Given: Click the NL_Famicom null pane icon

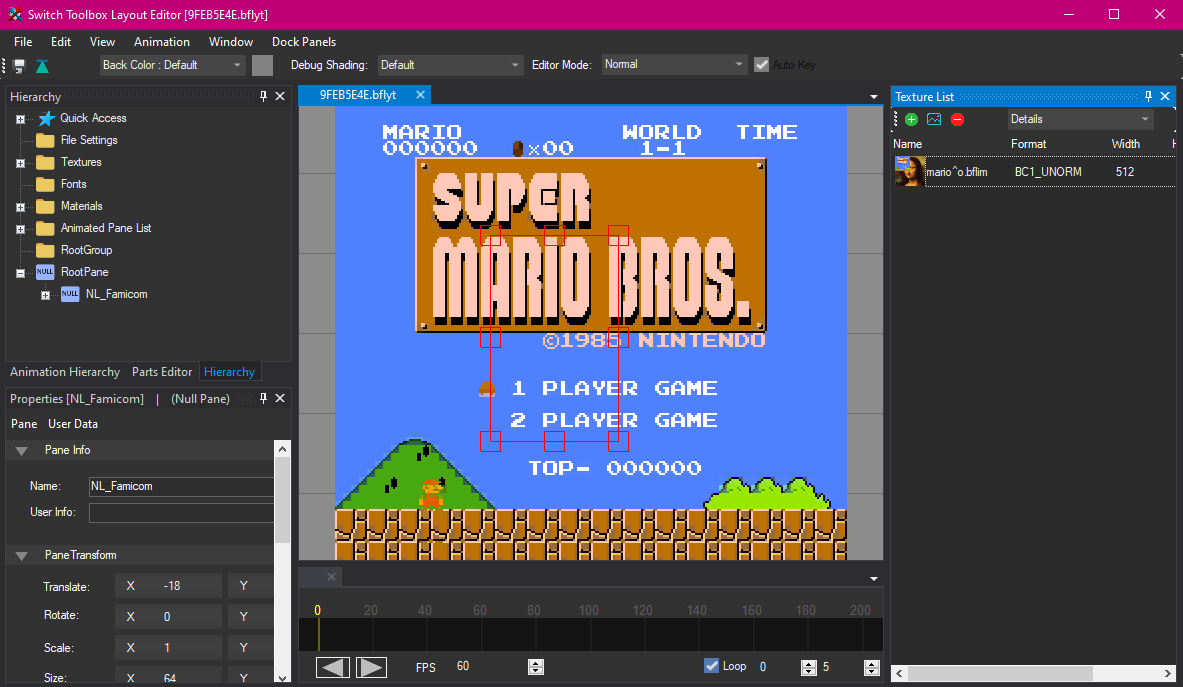Looking at the screenshot, I should [x=70, y=293].
